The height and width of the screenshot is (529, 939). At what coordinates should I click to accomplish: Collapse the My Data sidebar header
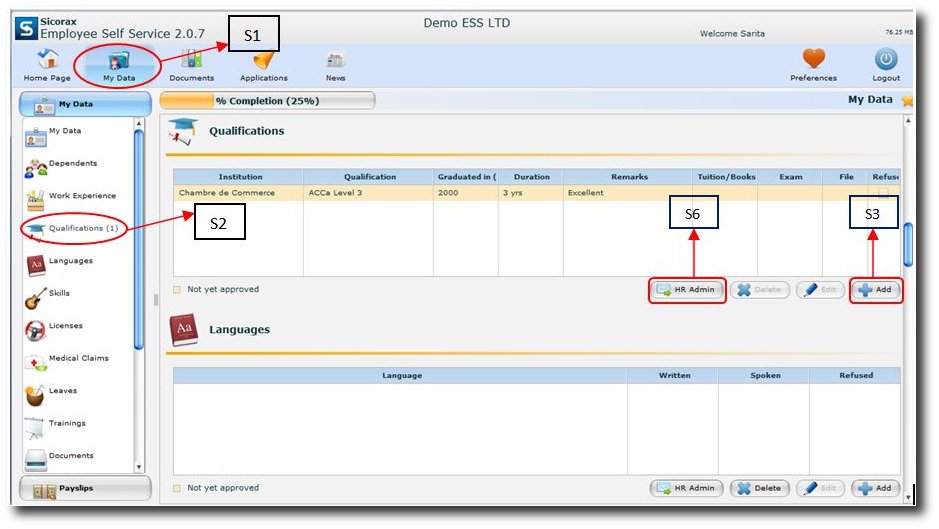85,104
